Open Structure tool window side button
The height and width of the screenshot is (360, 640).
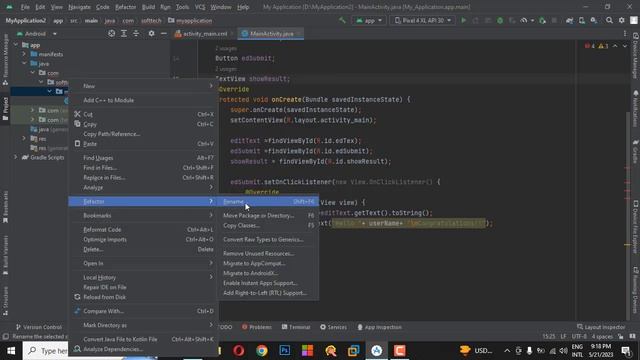click(5, 301)
